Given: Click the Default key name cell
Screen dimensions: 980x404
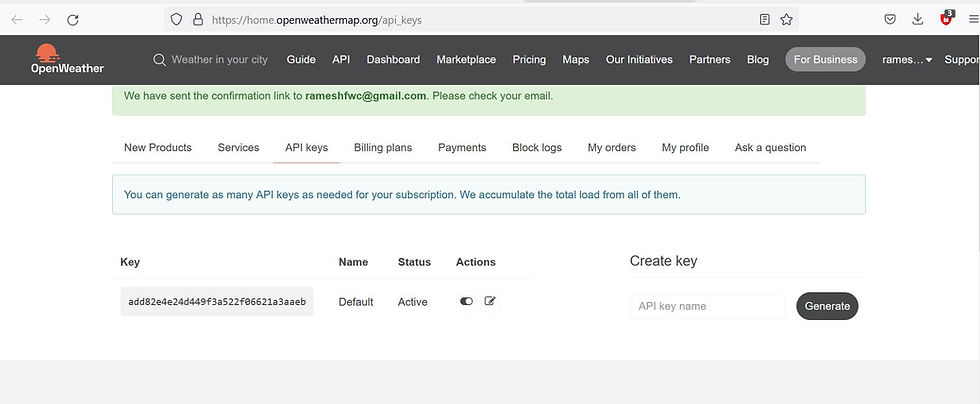Looking at the screenshot, I should pos(356,301).
